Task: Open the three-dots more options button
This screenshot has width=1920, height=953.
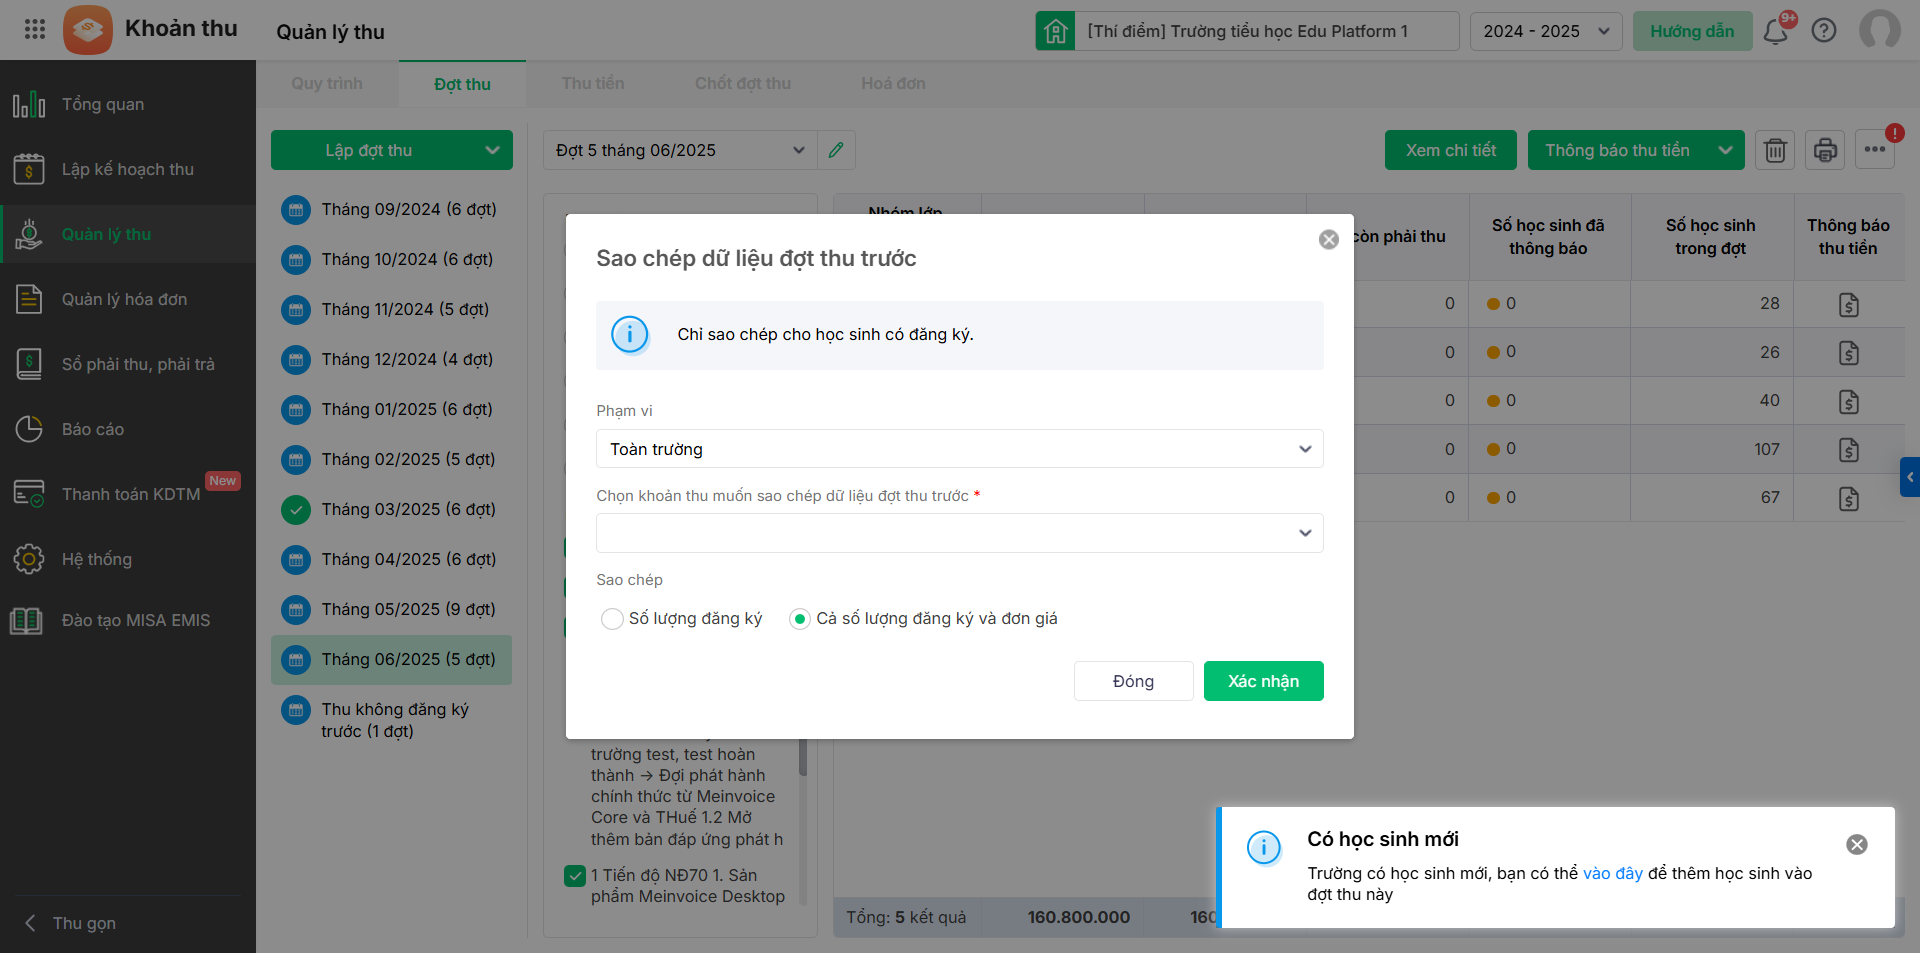Action: 1875,150
